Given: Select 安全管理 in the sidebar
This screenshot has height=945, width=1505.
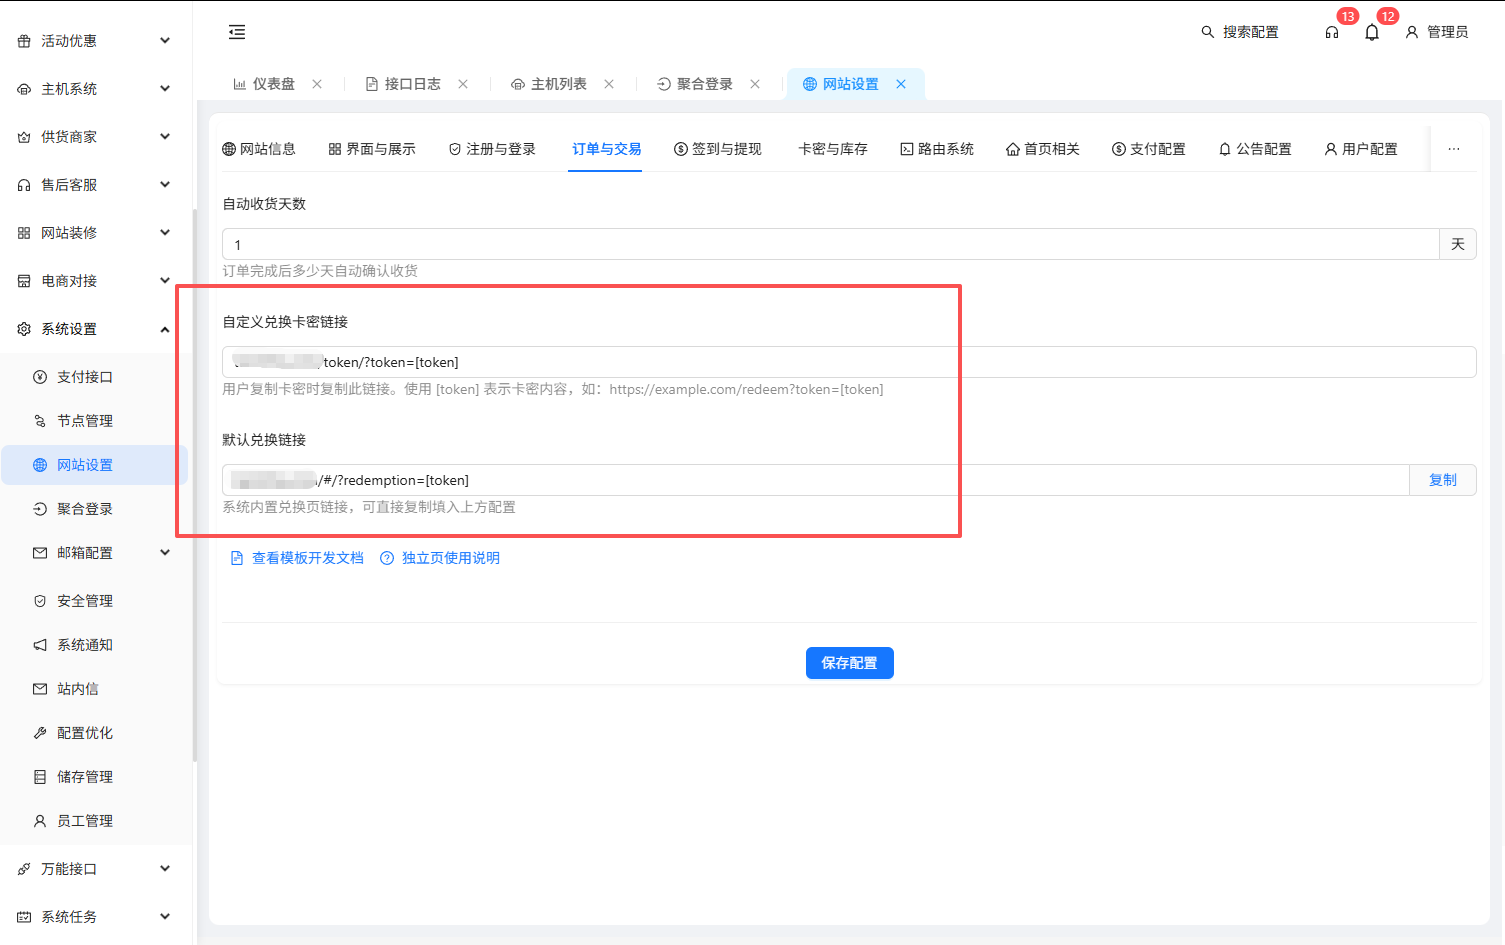Looking at the screenshot, I should (85, 601).
